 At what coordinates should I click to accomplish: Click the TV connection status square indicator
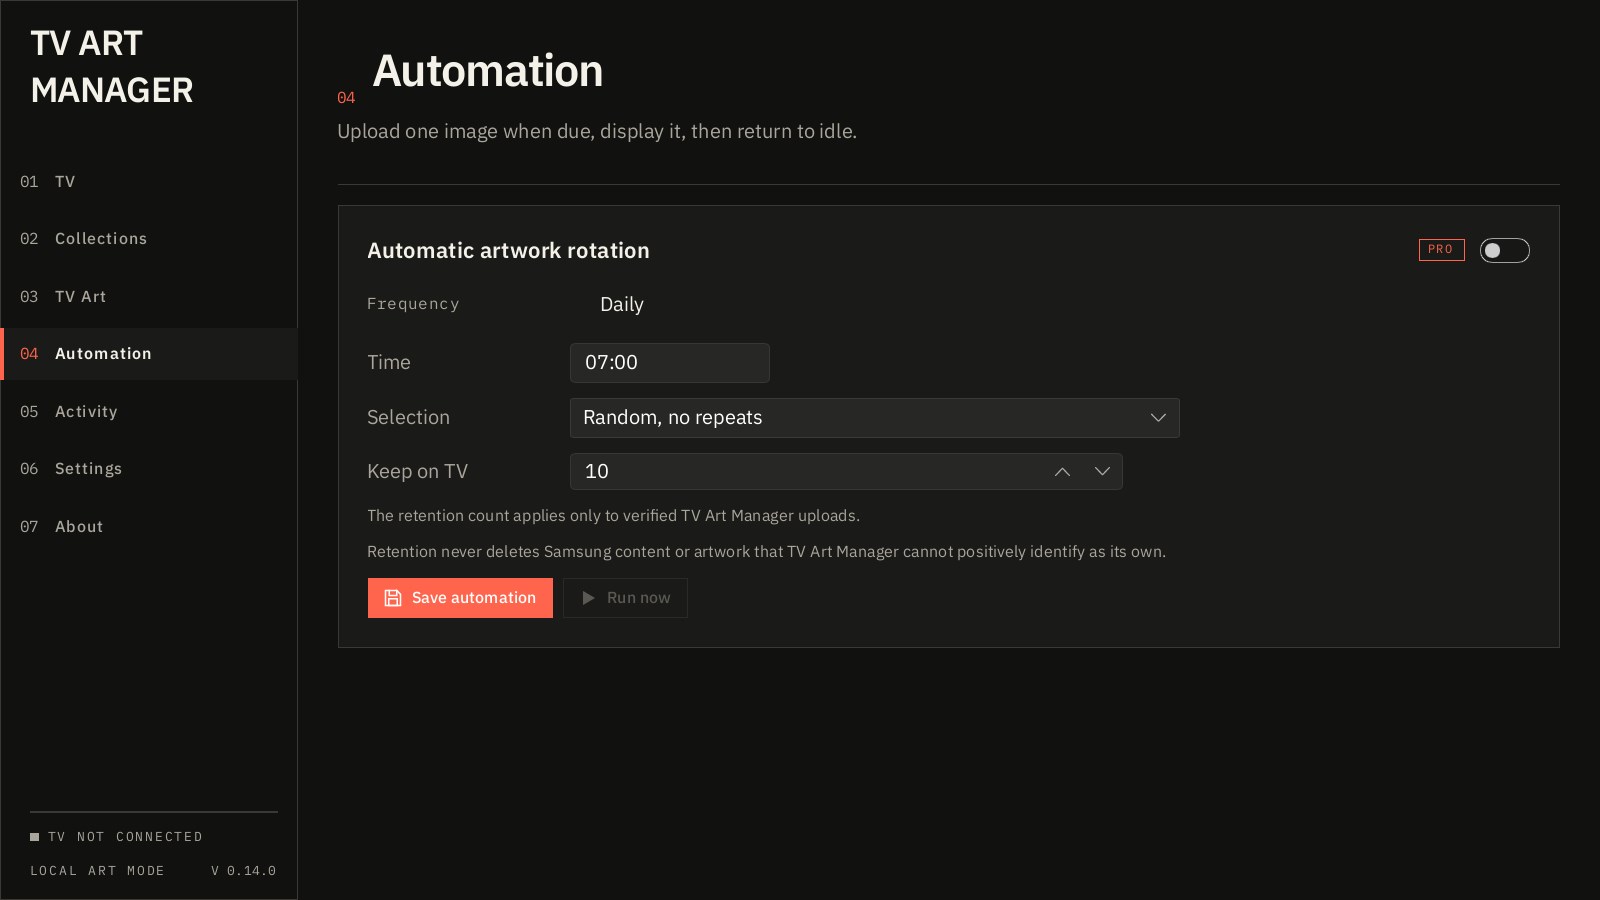pyautogui.click(x=35, y=837)
